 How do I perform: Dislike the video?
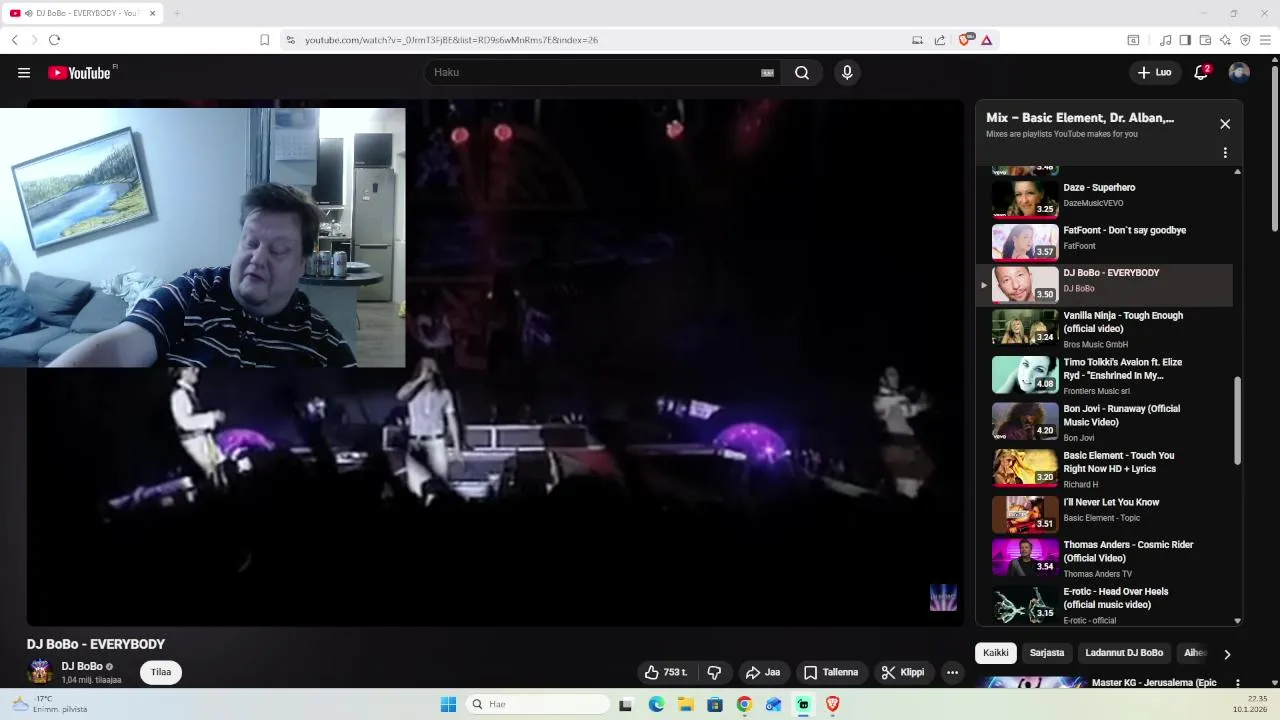[x=714, y=673]
